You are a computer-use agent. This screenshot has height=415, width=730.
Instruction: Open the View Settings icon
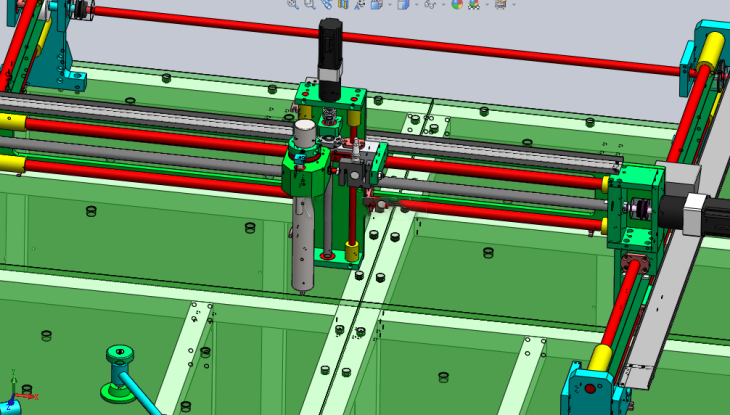(x=500, y=4)
